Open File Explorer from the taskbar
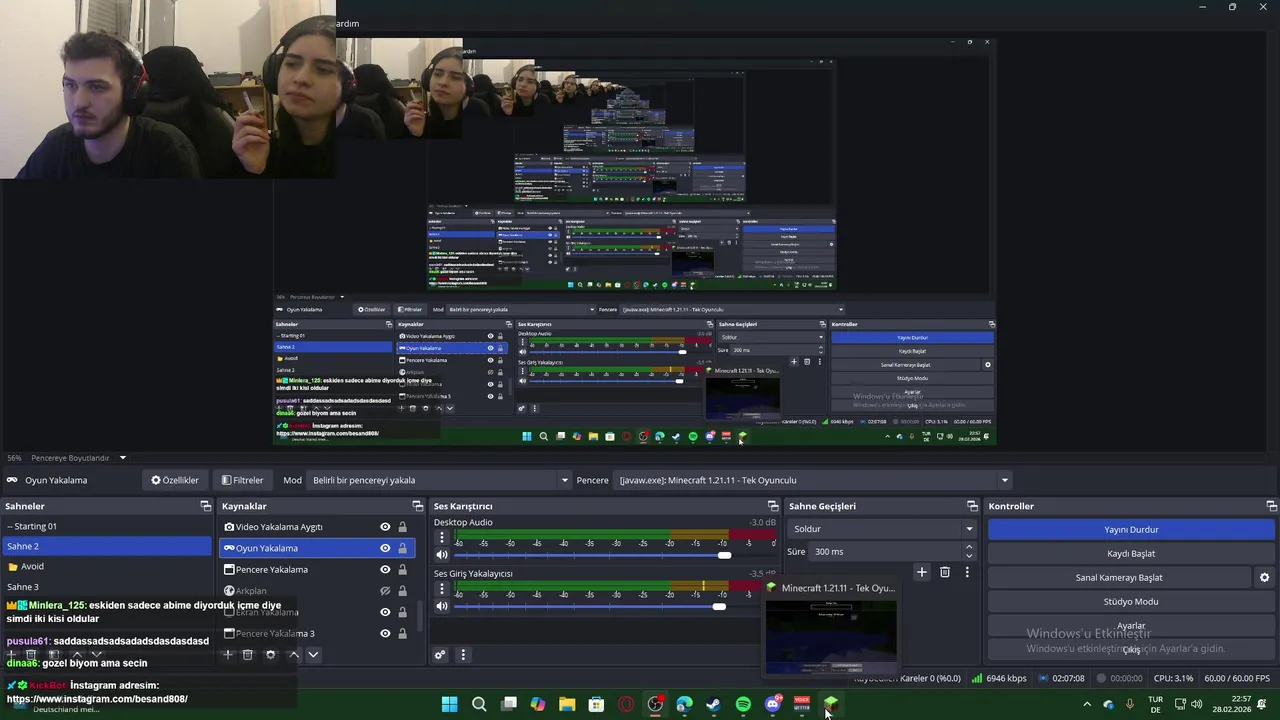Viewport: 1280px width, 720px height. pyautogui.click(x=567, y=704)
